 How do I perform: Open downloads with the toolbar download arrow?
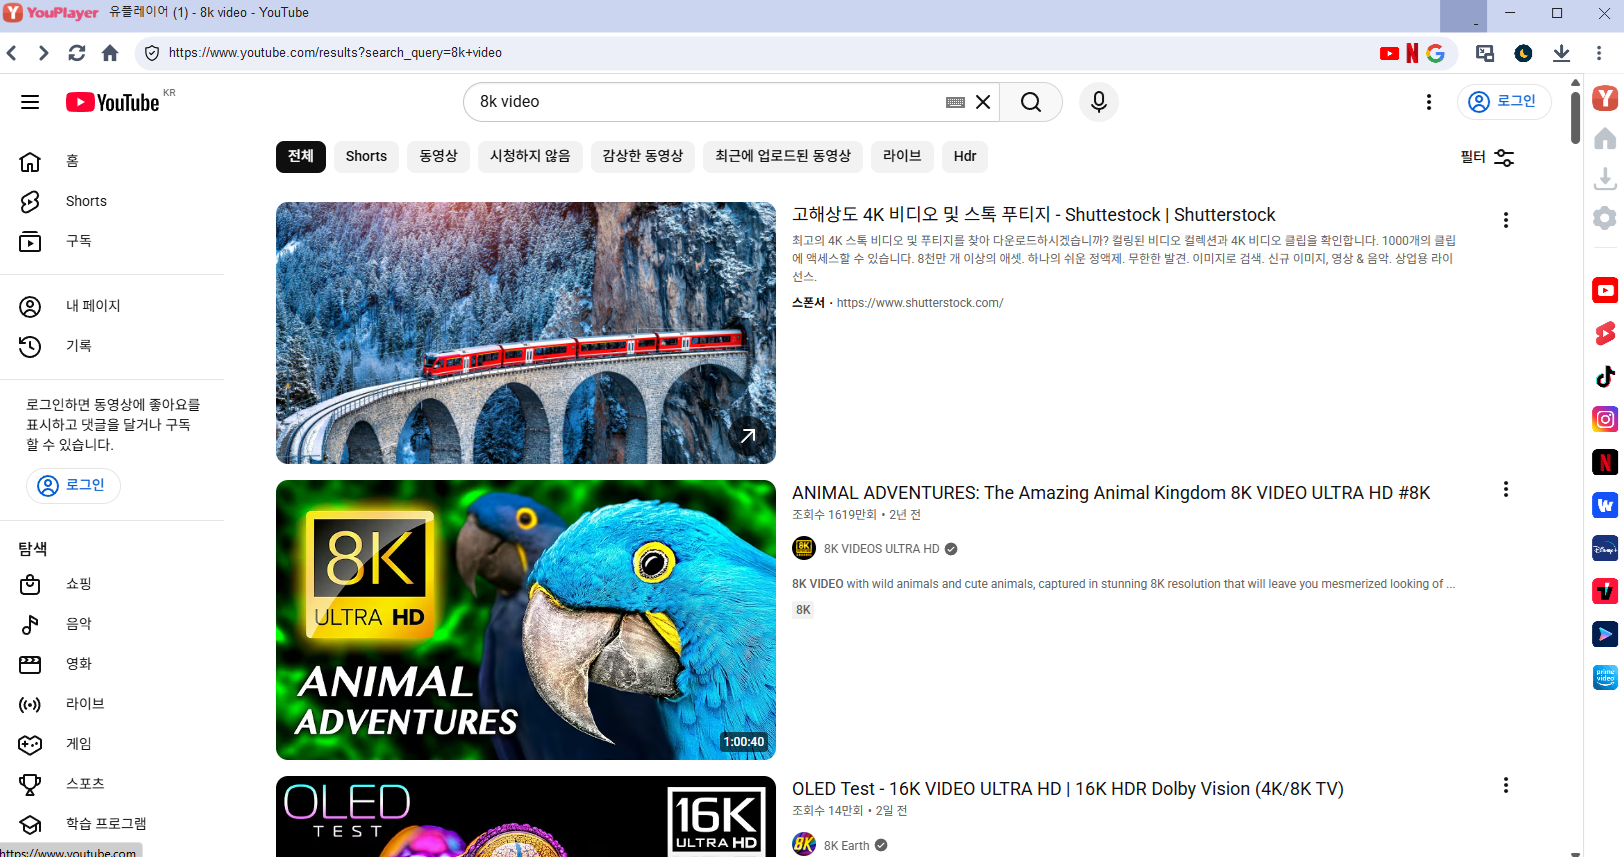tap(1561, 53)
